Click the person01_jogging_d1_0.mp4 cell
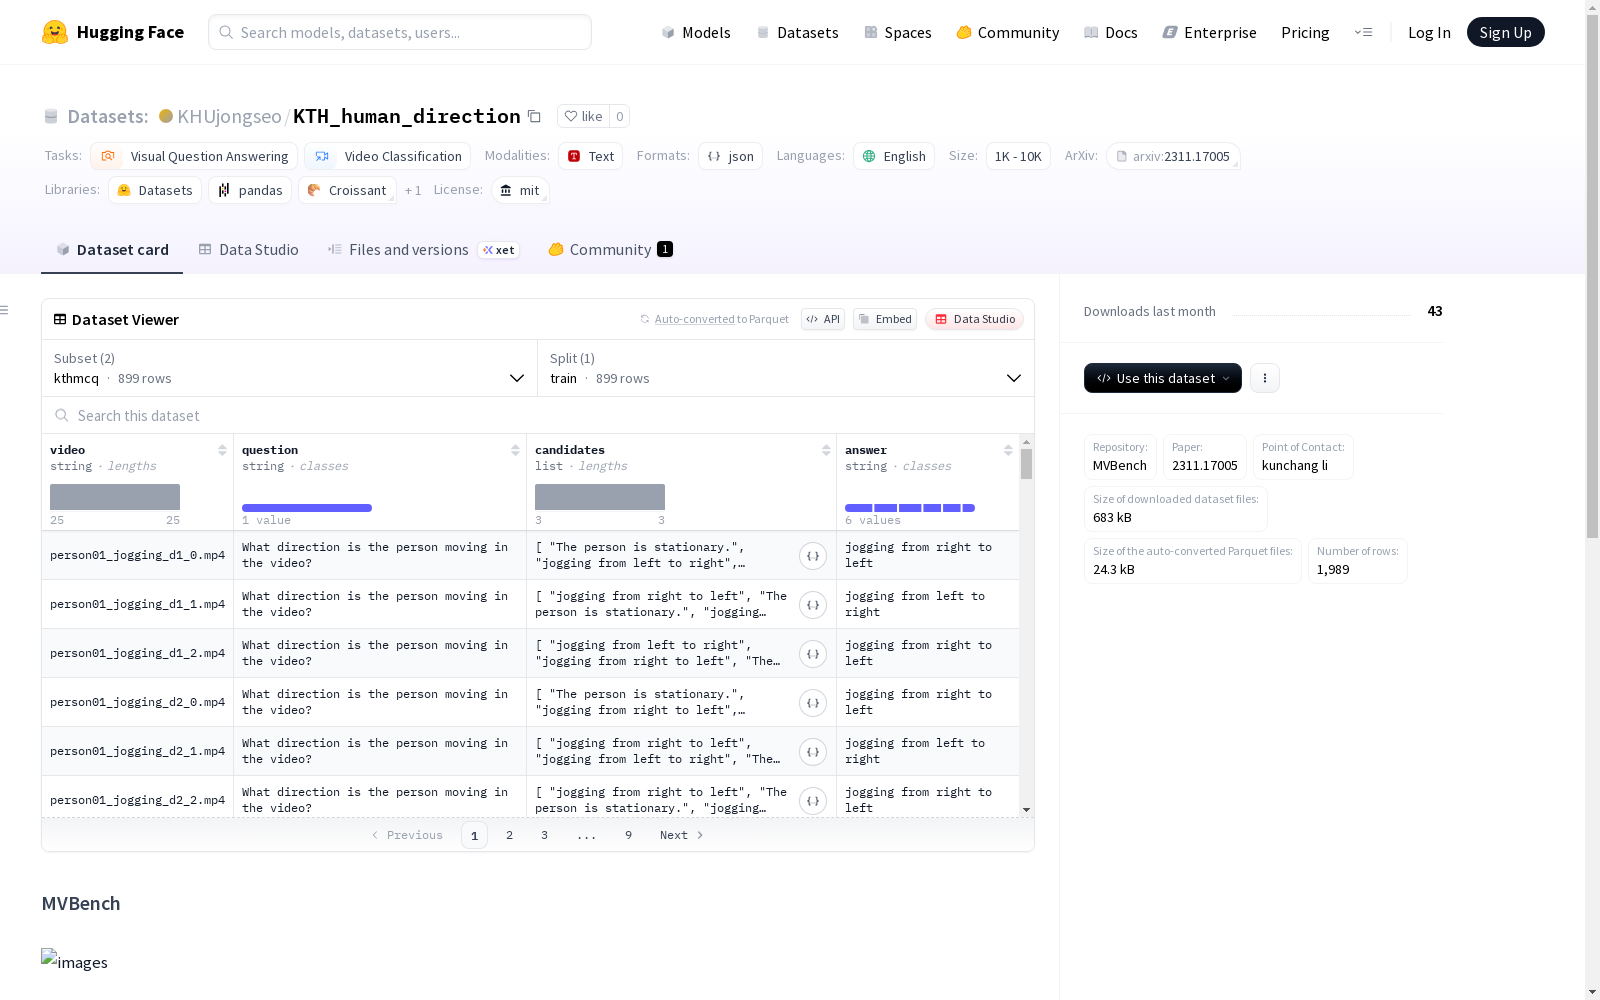 click(137, 555)
